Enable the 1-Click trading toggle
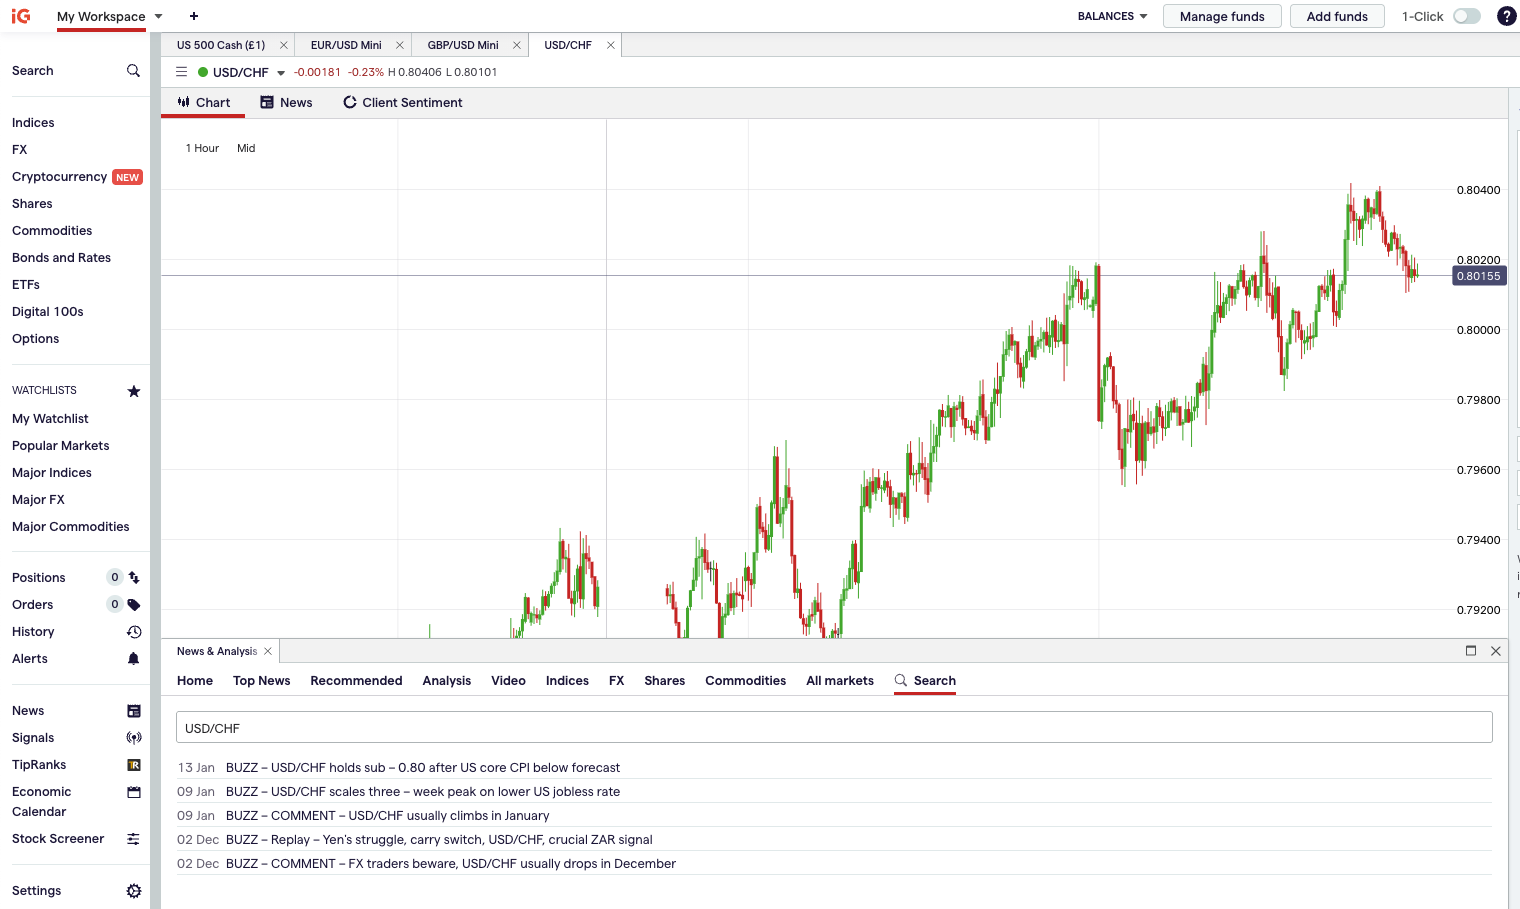Image resolution: width=1520 pixels, height=909 pixels. 1468,16
